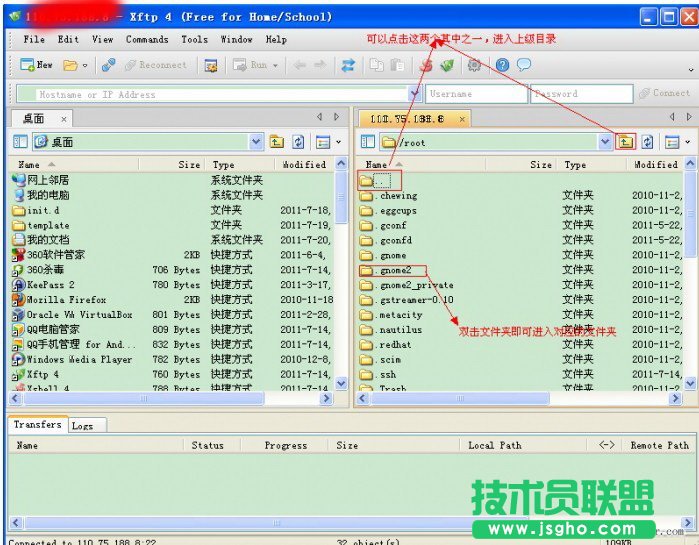Open the View menu
This screenshot has height=545, width=699.
[x=103, y=39]
